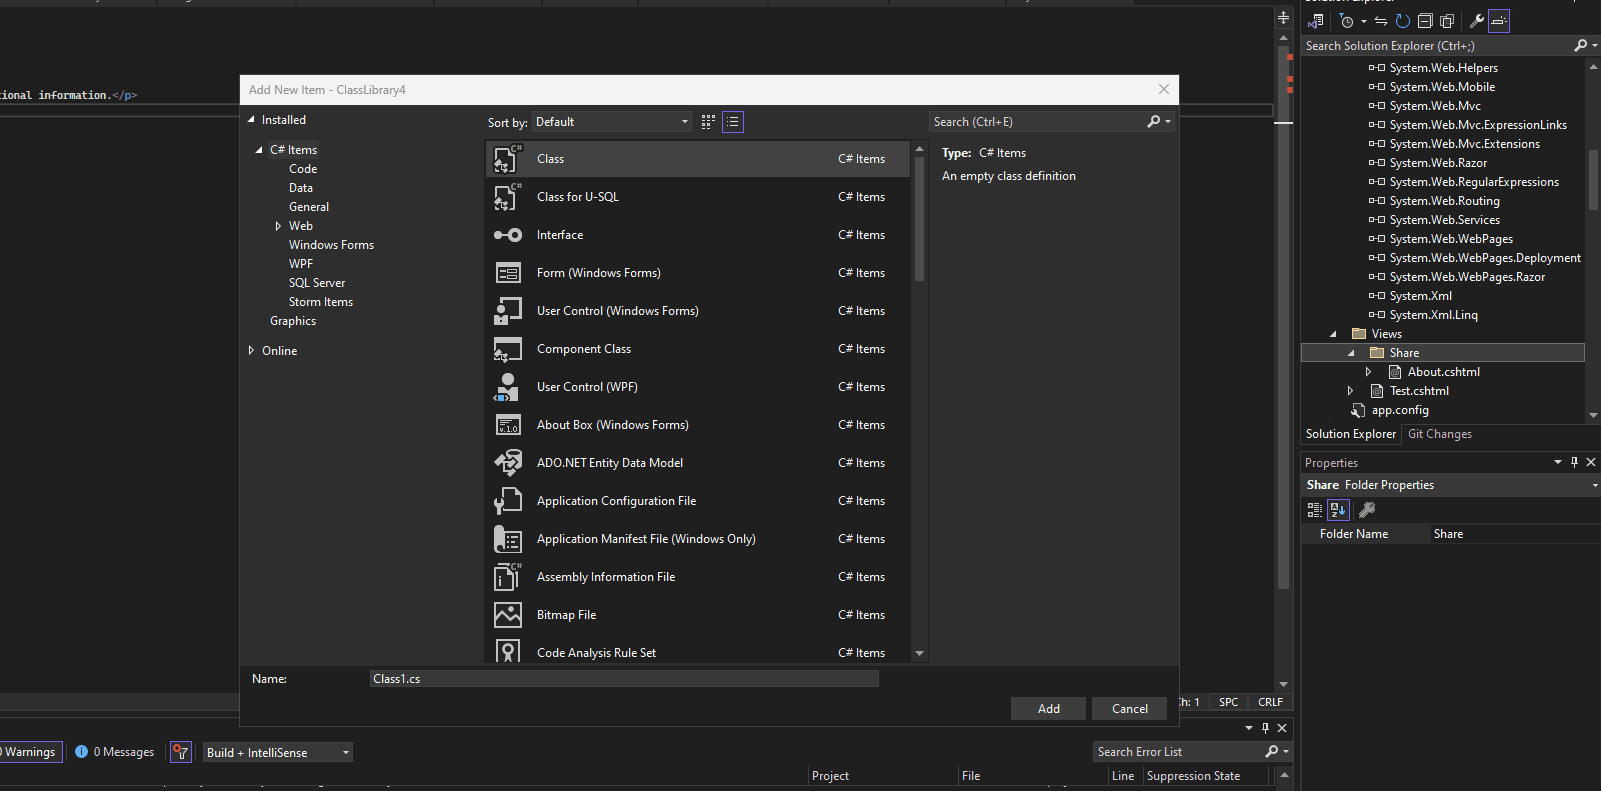Select User Control (Windows Forms) template icon
Screen dimensions: 1601x791
coord(508,311)
